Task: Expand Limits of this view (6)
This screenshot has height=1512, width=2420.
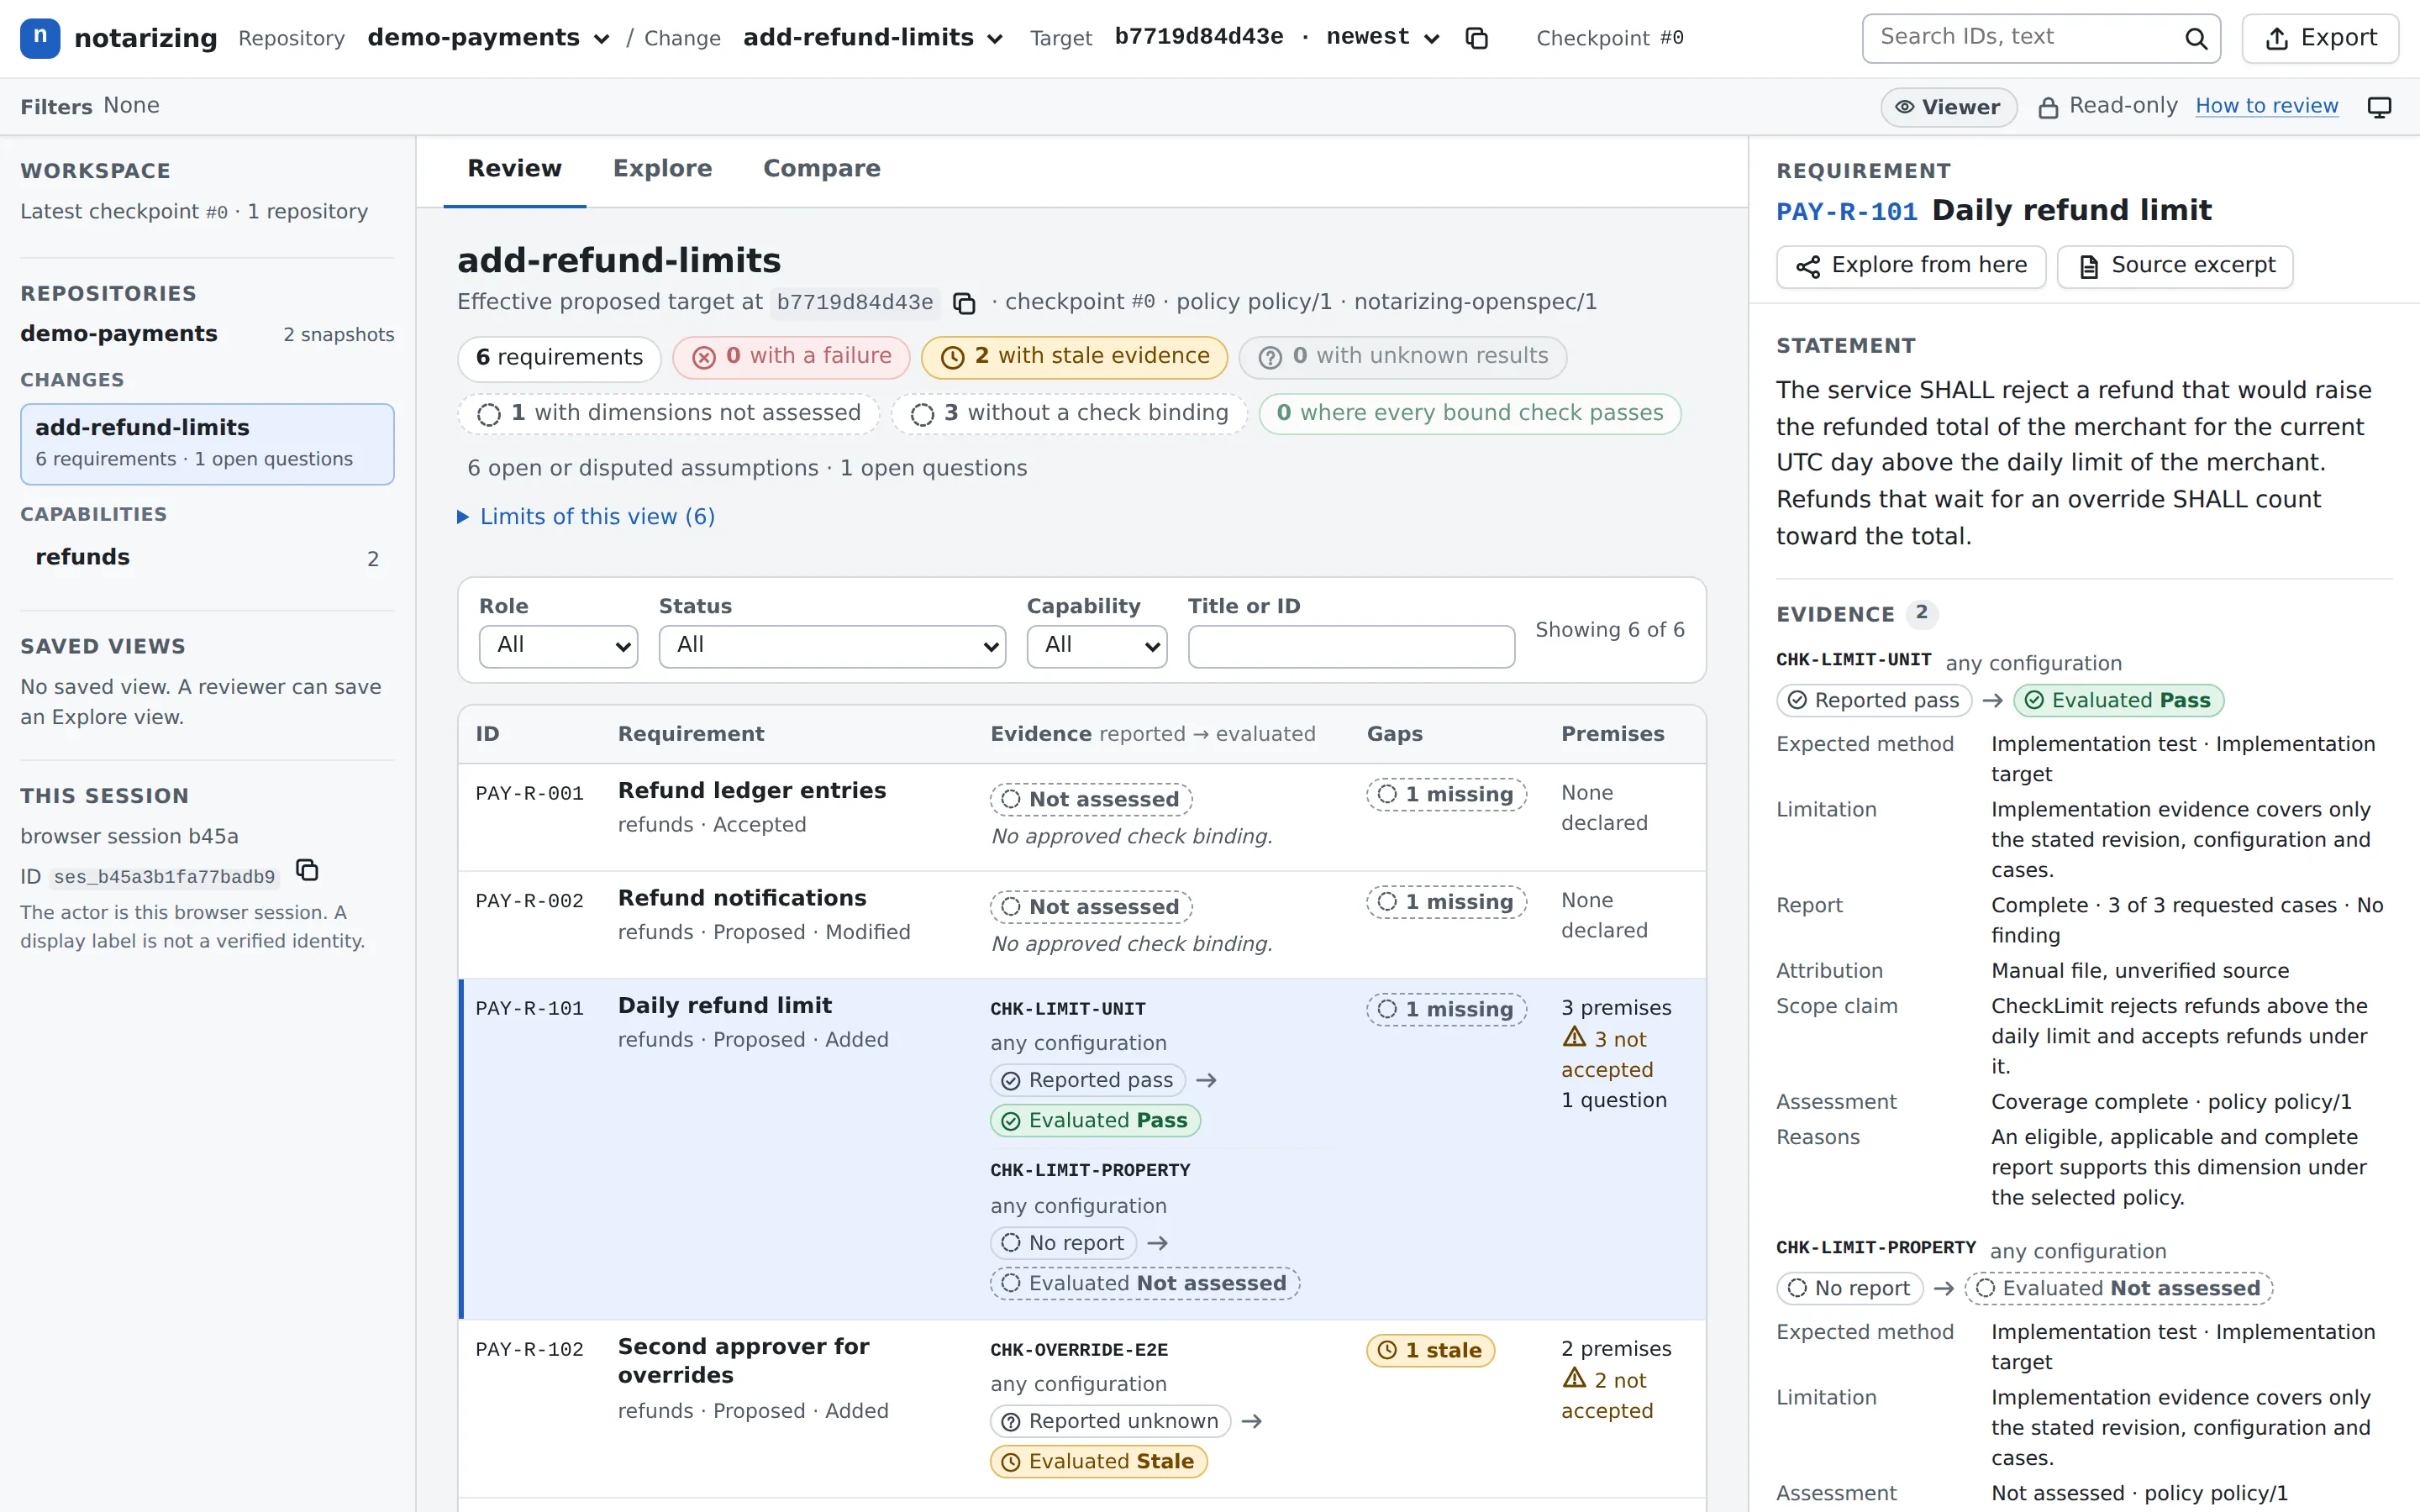Action: [586, 517]
